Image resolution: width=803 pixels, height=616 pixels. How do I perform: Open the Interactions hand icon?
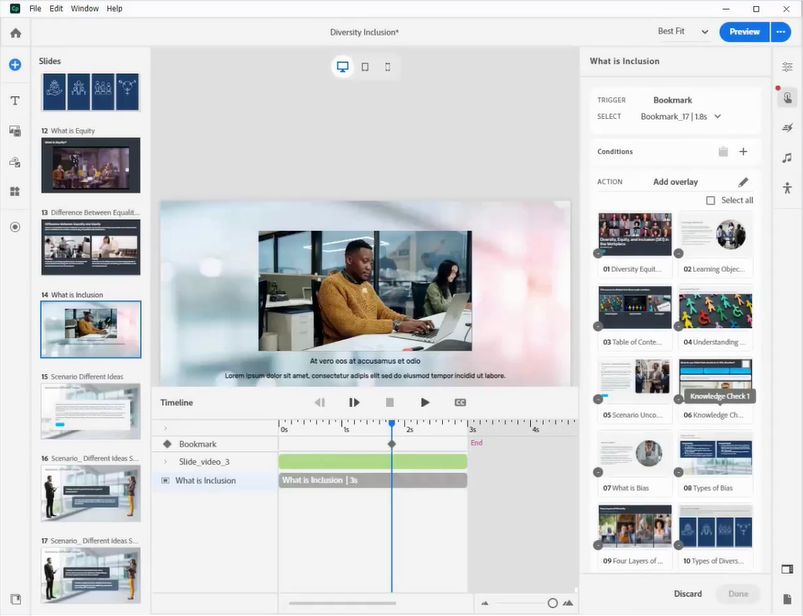click(x=787, y=97)
